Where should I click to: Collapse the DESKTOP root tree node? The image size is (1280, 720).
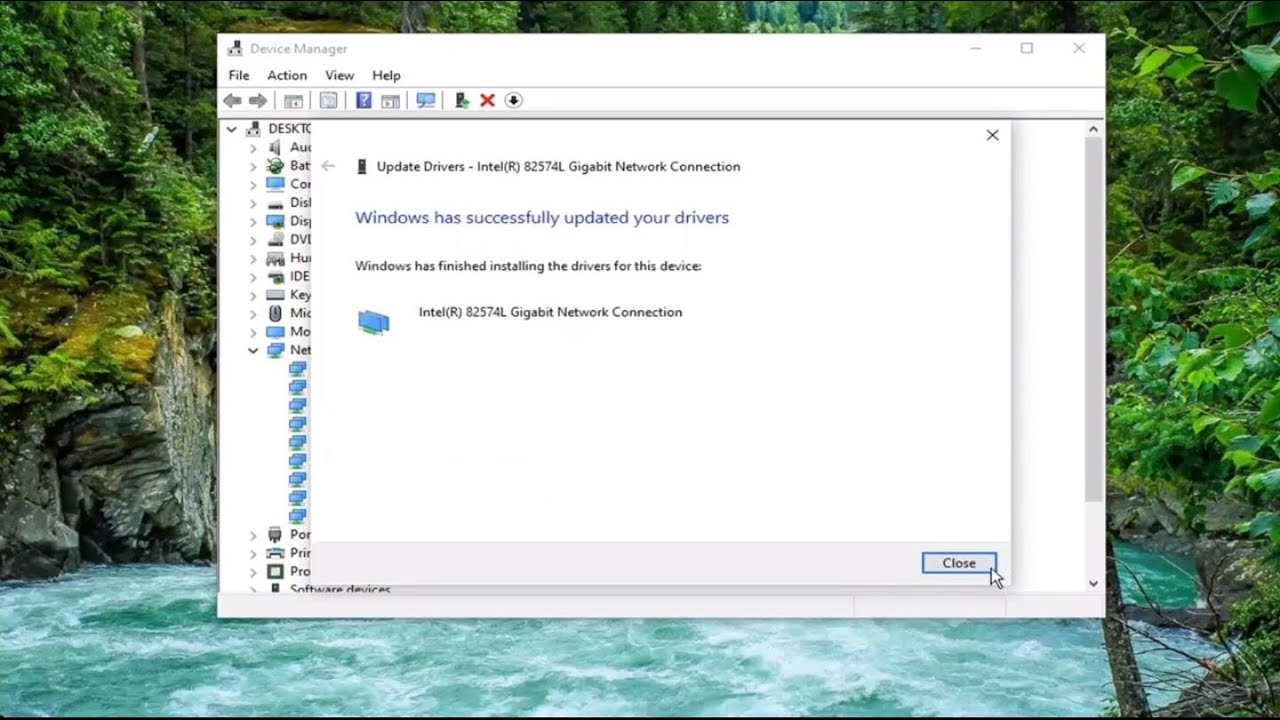[x=231, y=129]
